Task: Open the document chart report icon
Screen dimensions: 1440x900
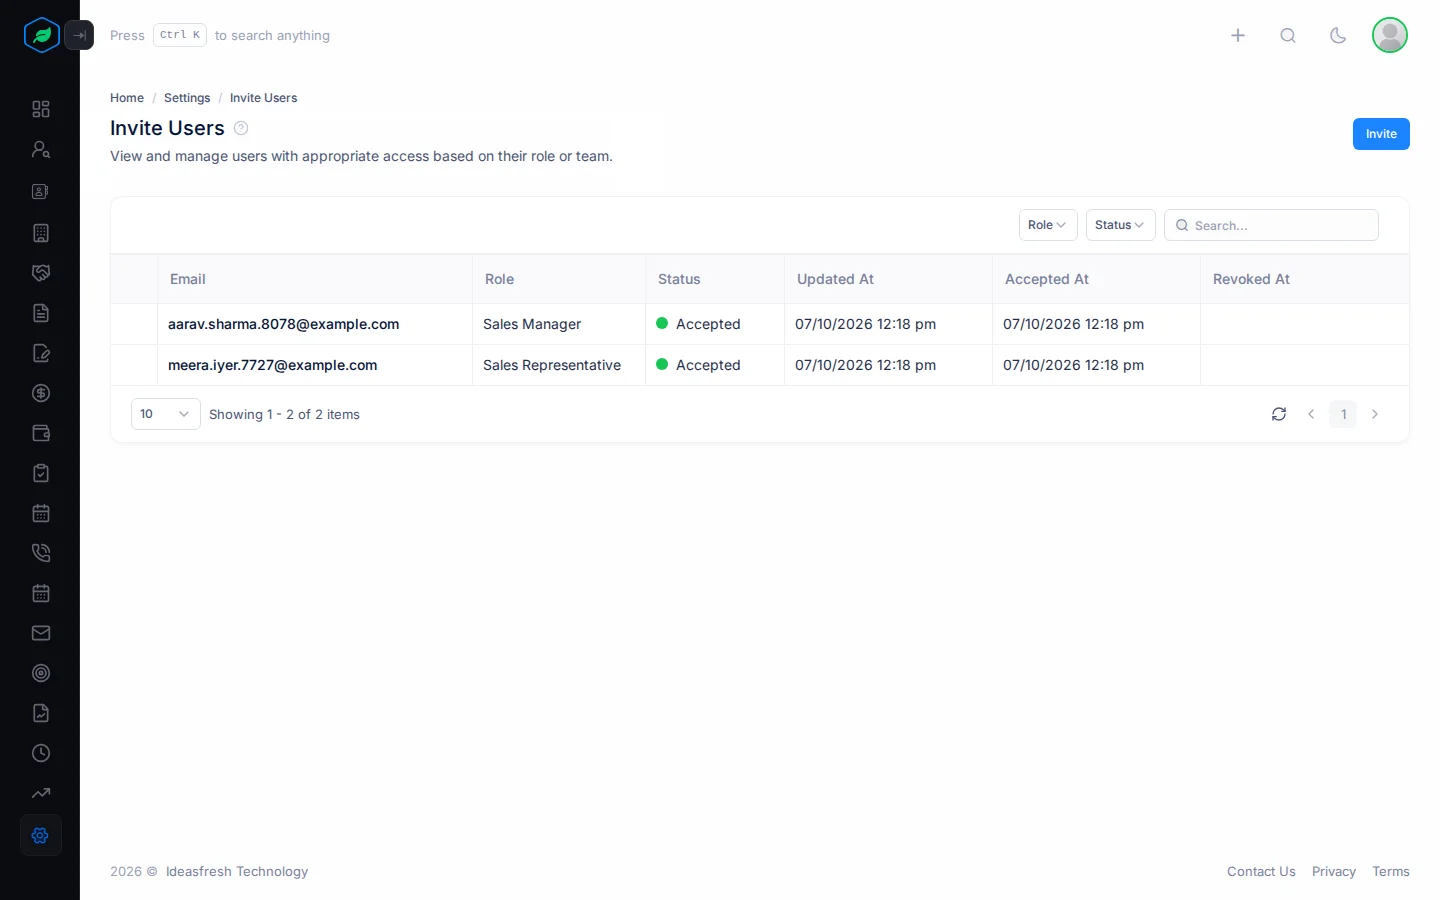Action: click(x=41, y=713)
